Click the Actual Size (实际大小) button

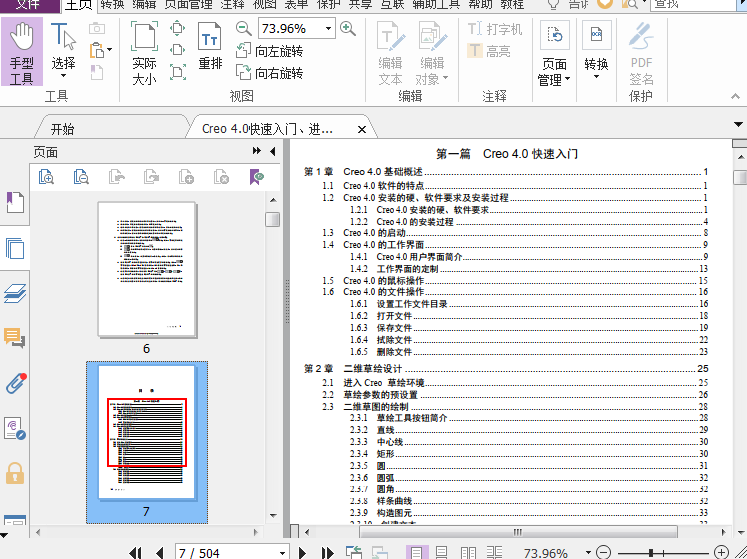144,52
